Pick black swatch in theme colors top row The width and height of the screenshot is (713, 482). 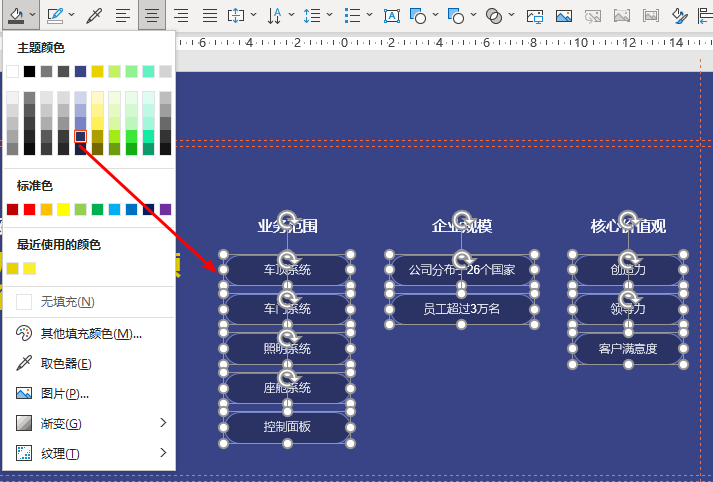coord(30,71)
